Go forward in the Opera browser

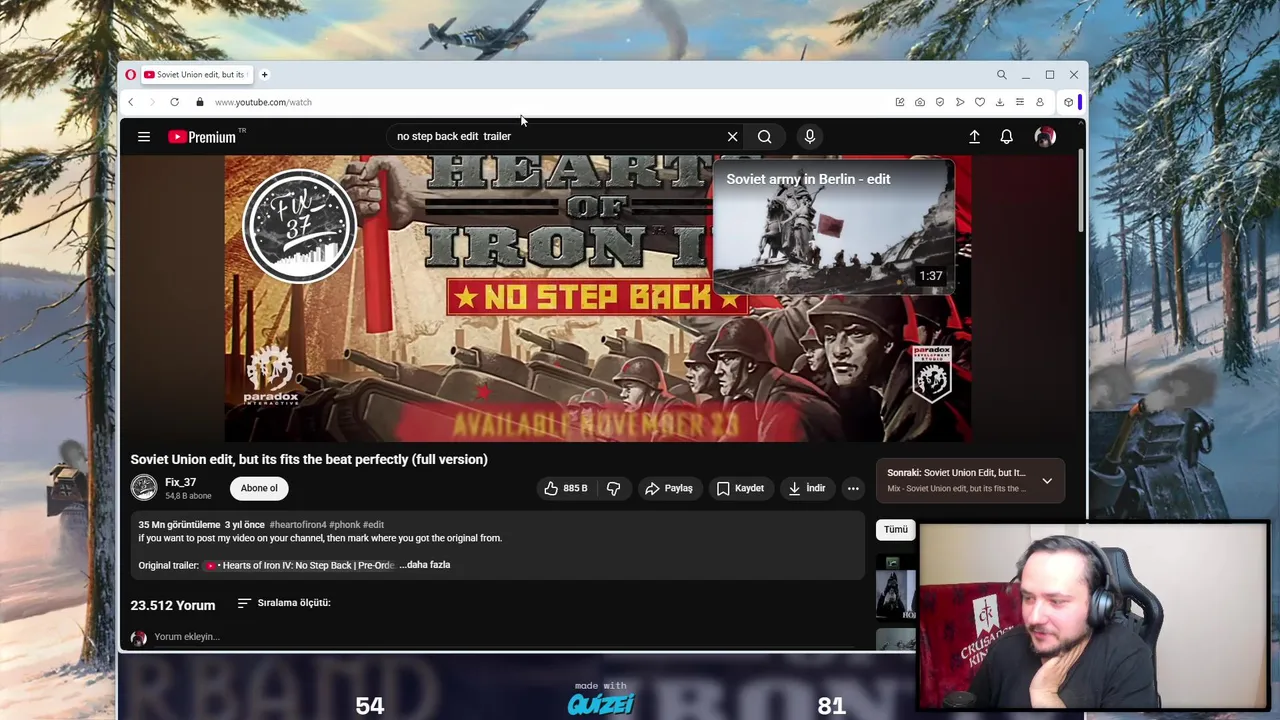pos(152,102)
